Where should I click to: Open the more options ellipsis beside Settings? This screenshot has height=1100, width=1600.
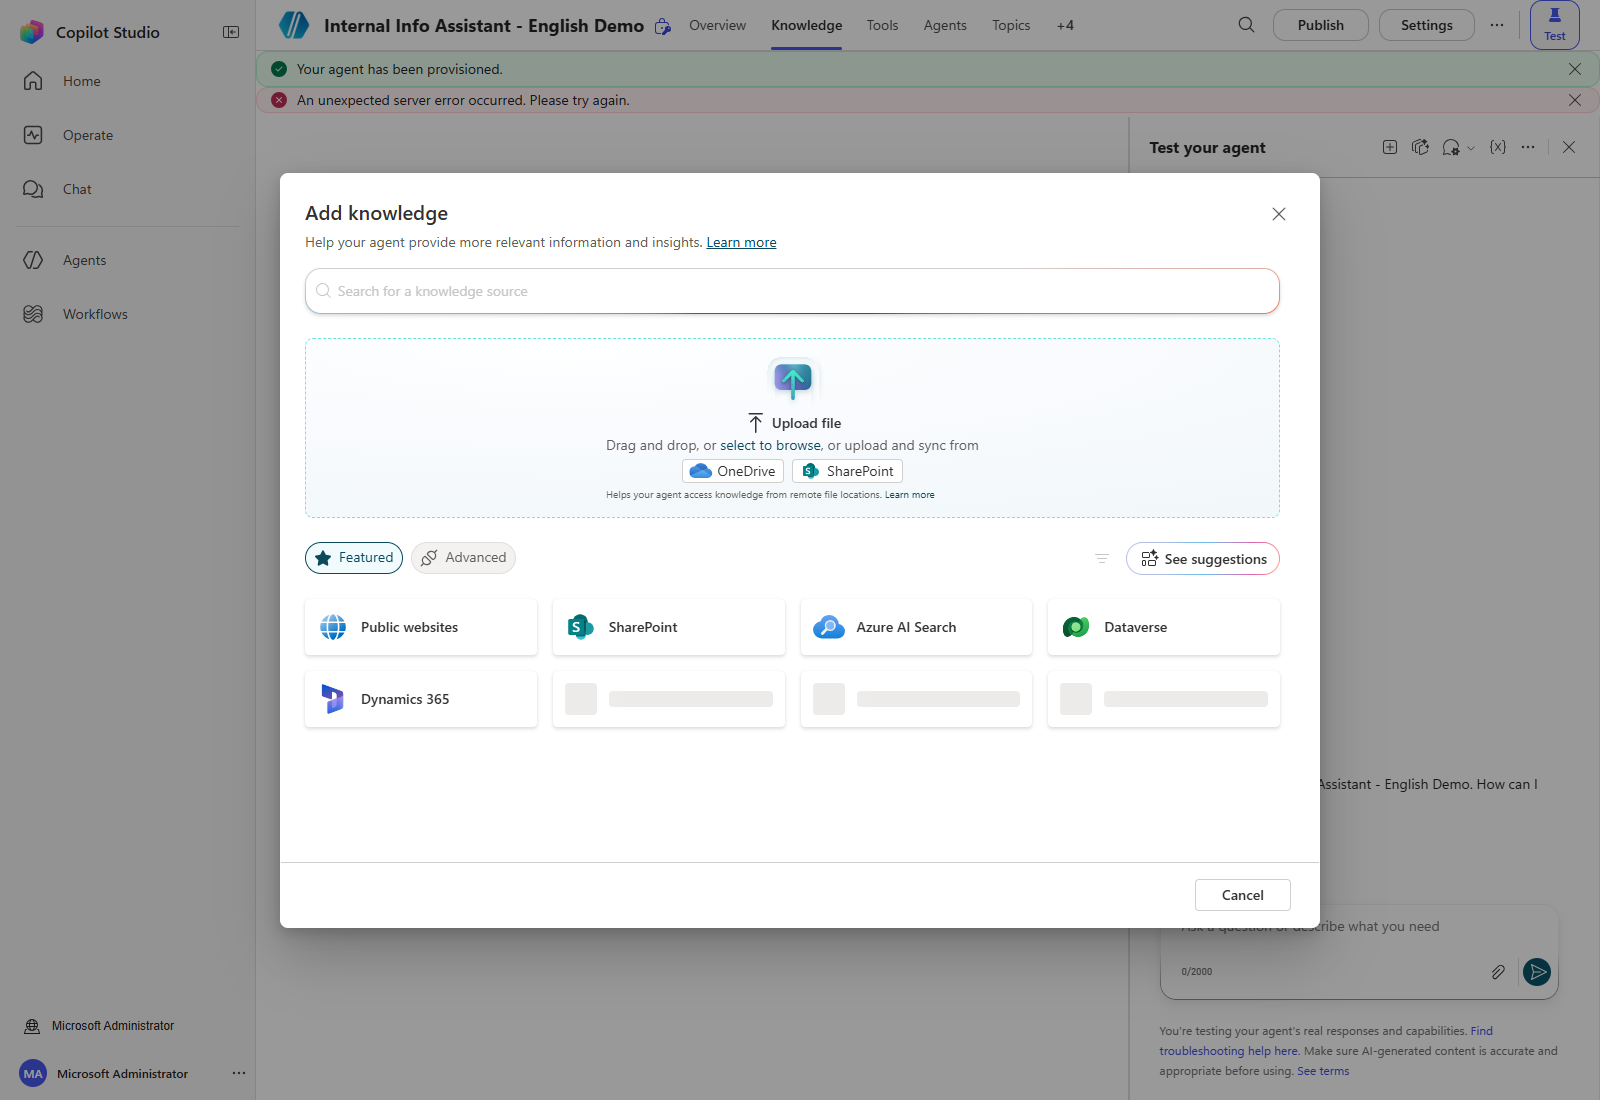pos(1497,25)
